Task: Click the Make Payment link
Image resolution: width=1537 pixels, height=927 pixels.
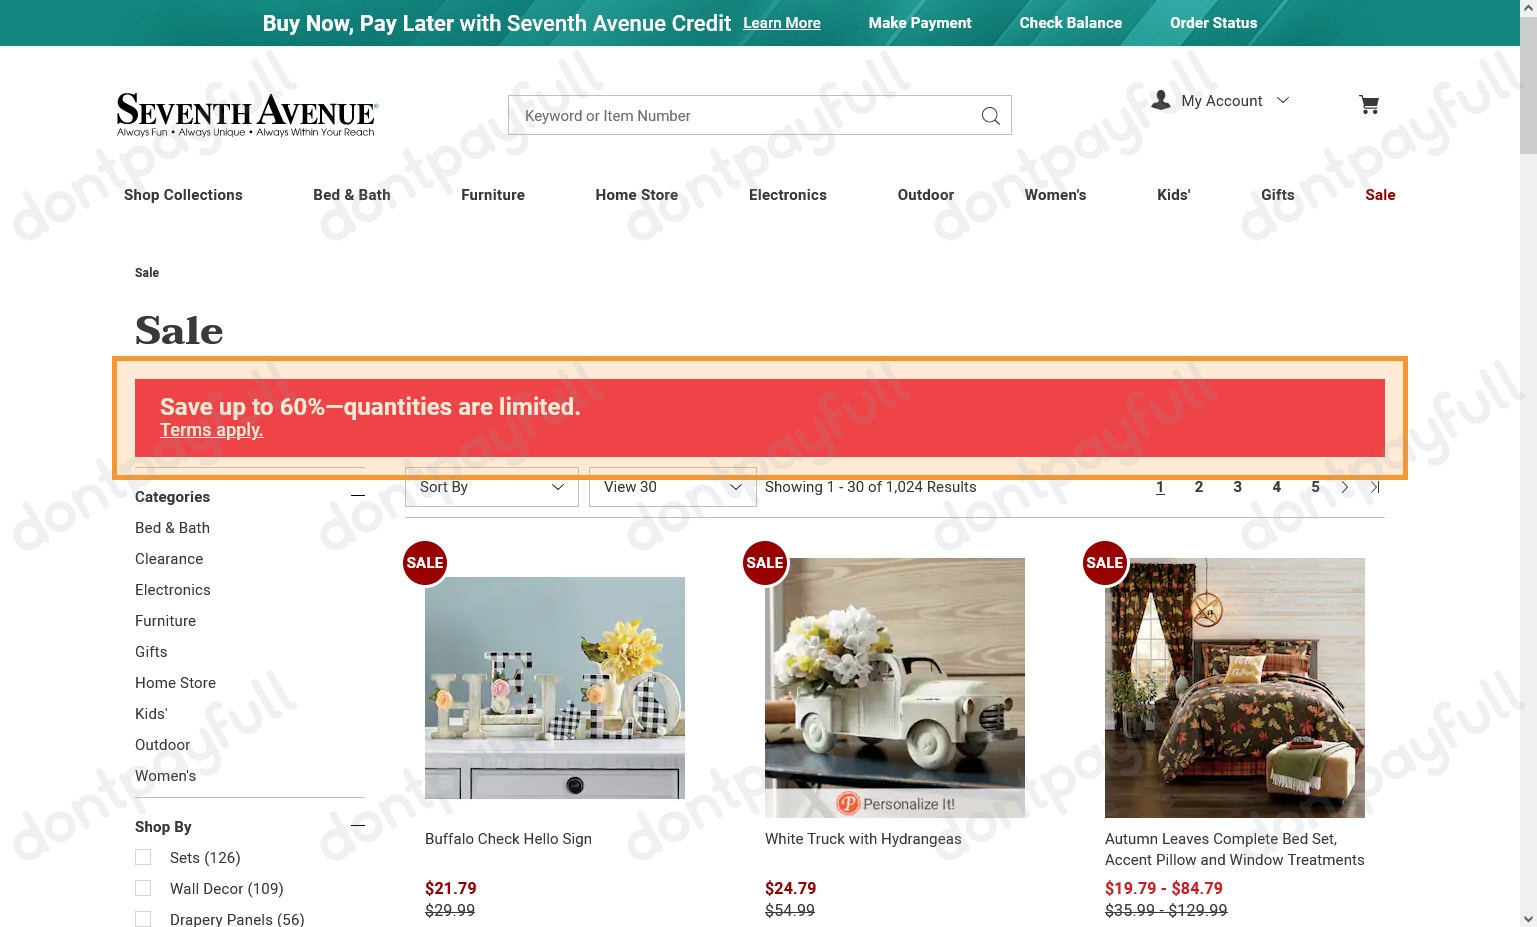Action: 919,23
